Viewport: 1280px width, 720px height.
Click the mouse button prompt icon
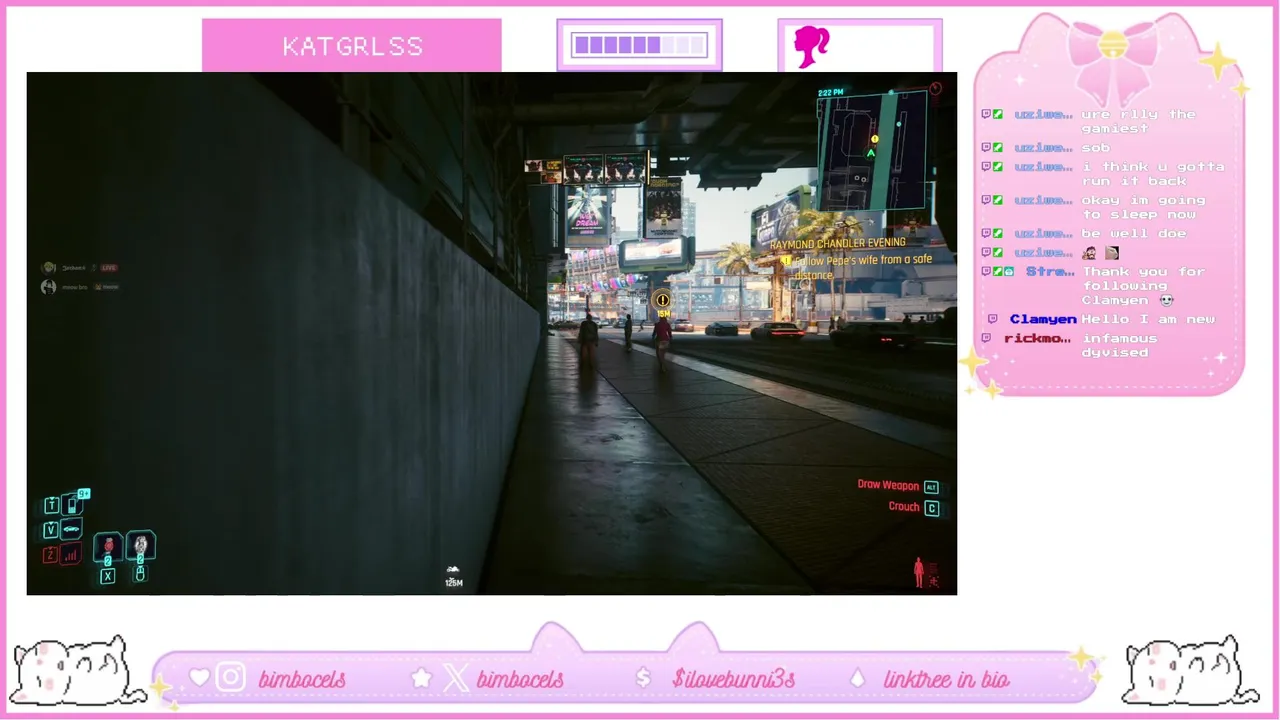coord(140,574)
